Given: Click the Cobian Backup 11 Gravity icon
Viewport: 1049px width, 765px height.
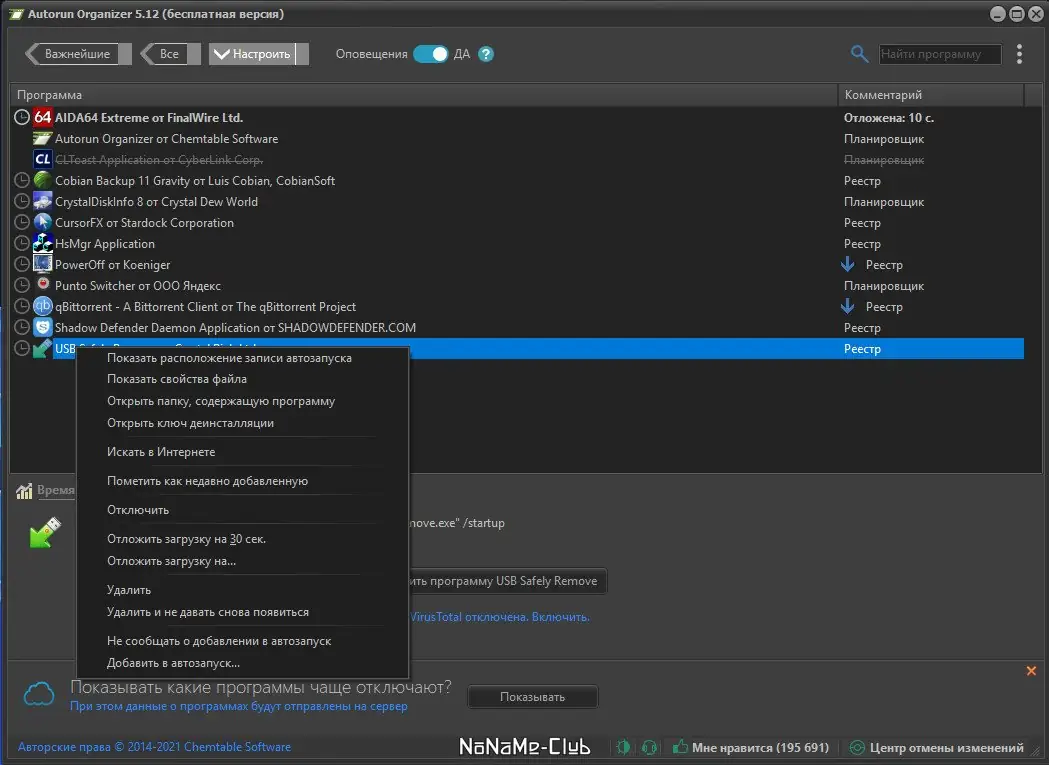Looking at the screenshot, I should point(43,180).
